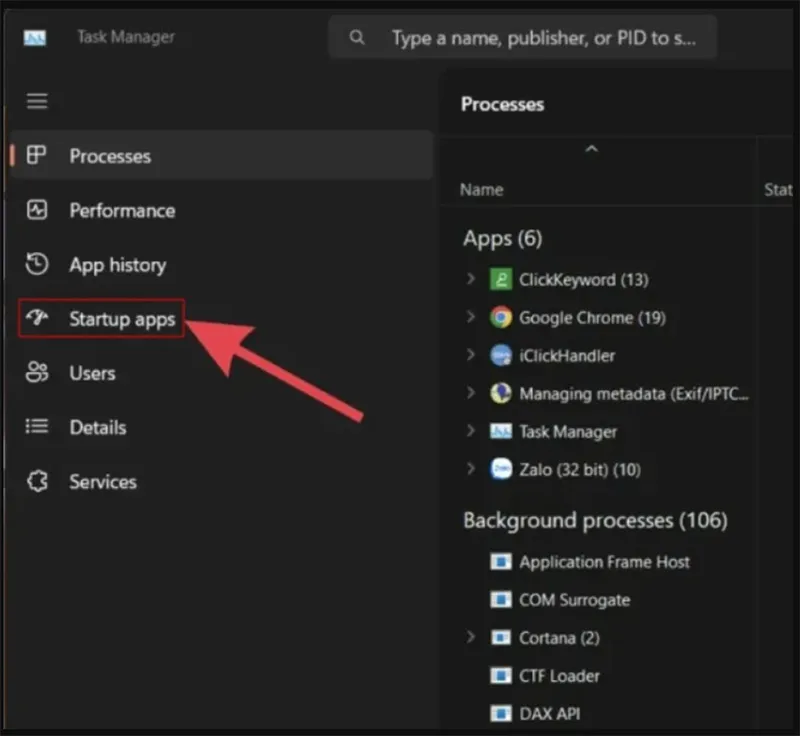Screen dimensions: 800x736
Task: Click the green ClickKeyword app icon
Action: tap(501, 279)
